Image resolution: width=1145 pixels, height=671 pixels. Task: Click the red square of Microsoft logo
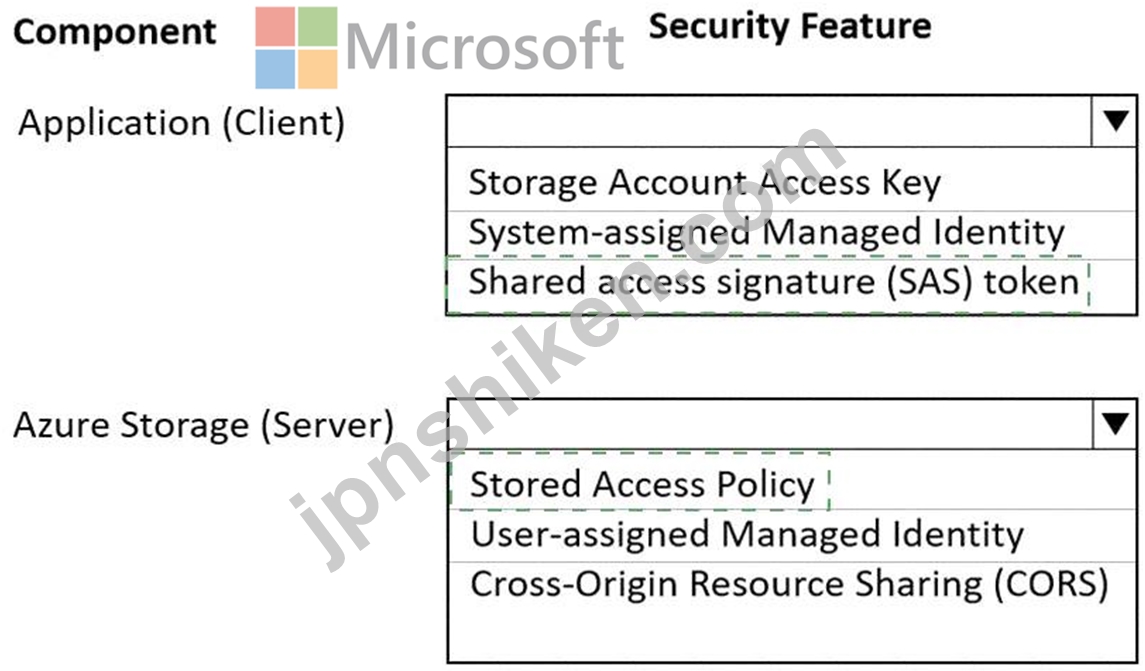(275, 26)
